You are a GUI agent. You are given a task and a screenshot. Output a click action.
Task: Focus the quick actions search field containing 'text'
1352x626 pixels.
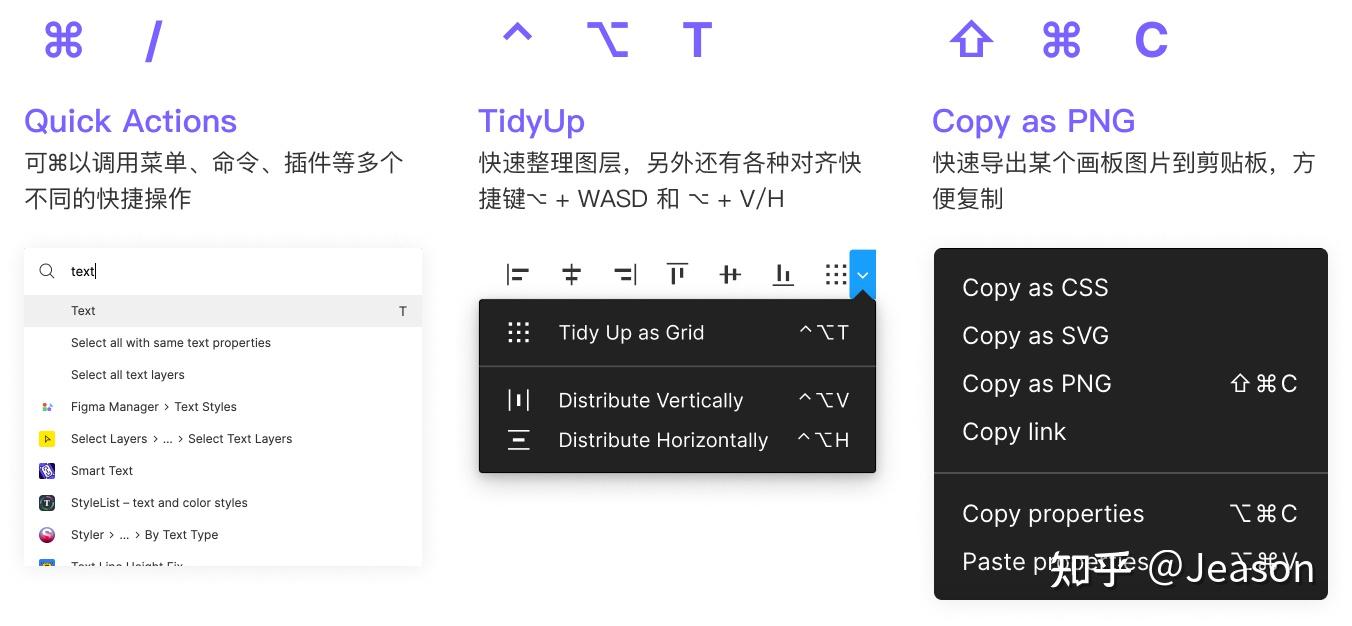pyautogui.click(x=223, y=271)
